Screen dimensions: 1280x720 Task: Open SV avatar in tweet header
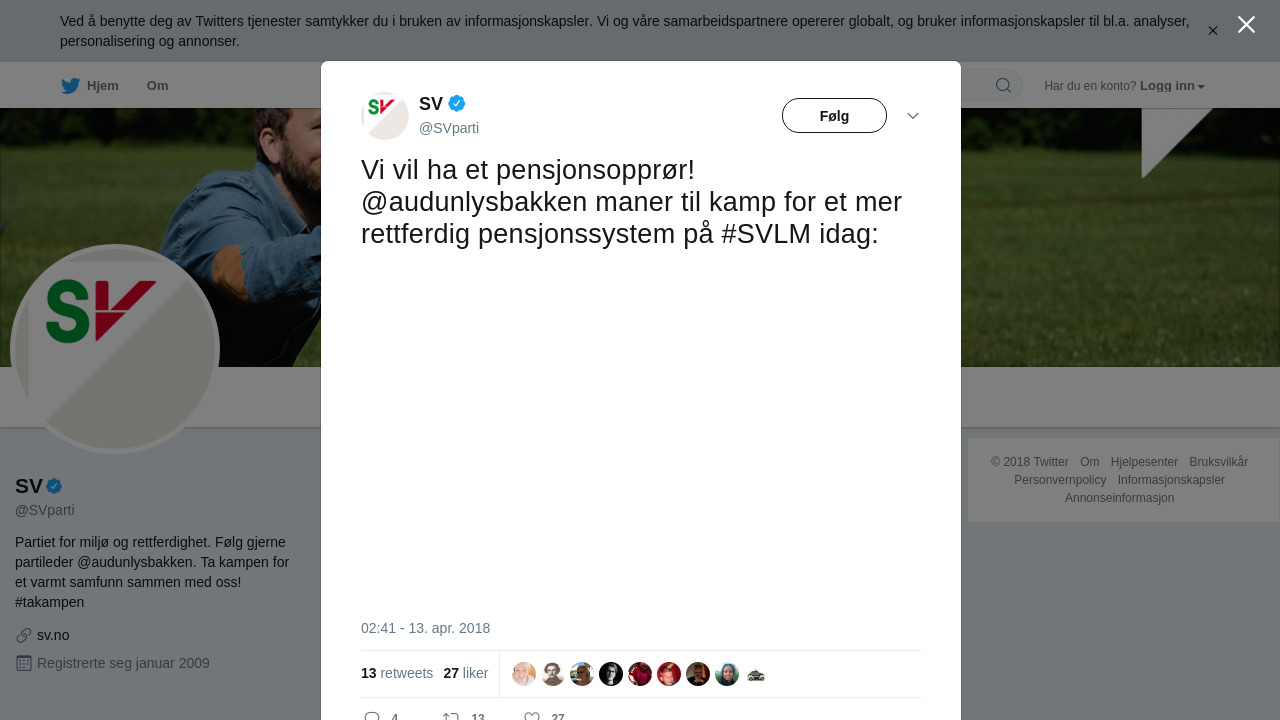click(385, 116)
